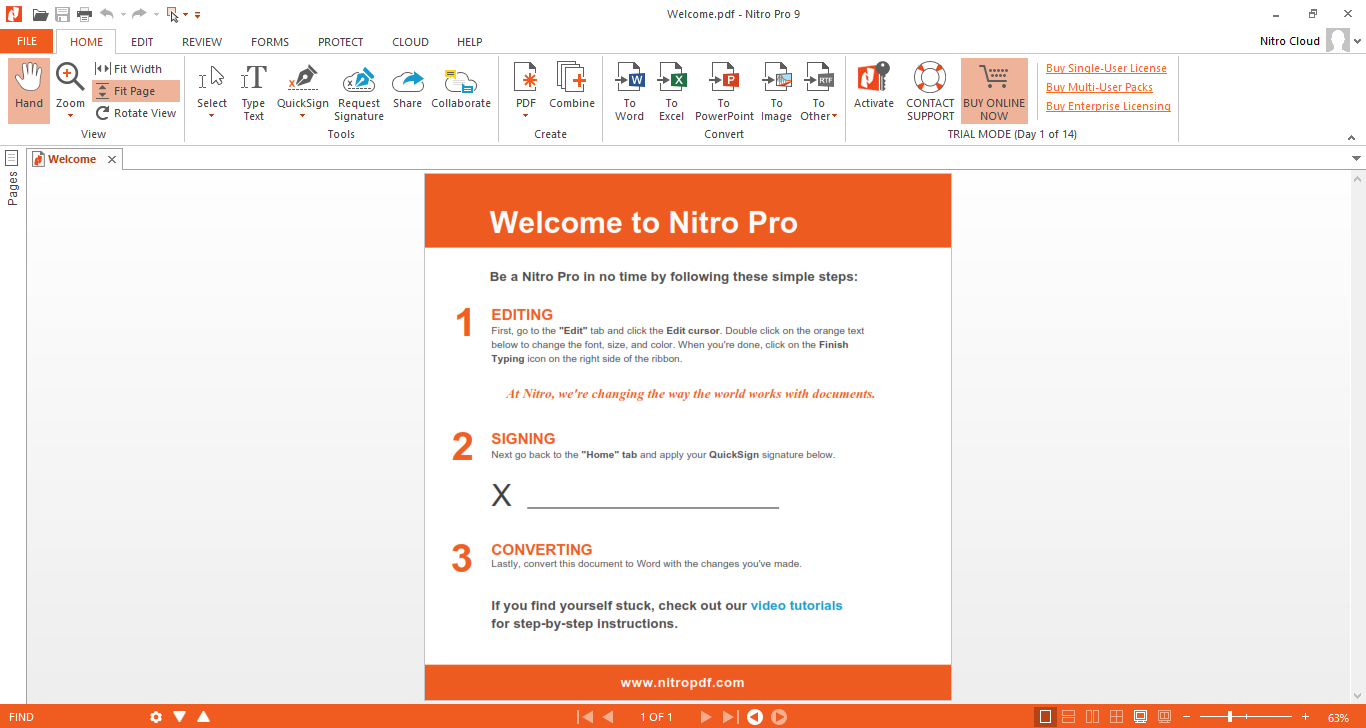Click the Save disk icon in quick access toolbar

pos(63,14)
